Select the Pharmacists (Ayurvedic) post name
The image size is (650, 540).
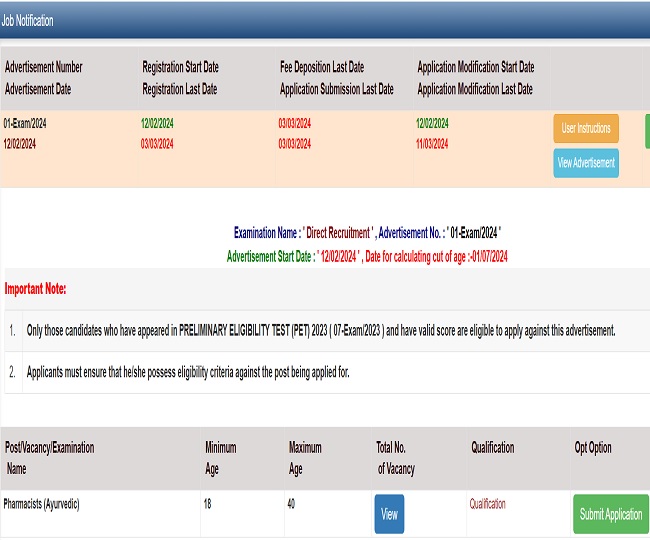[41, 504]
